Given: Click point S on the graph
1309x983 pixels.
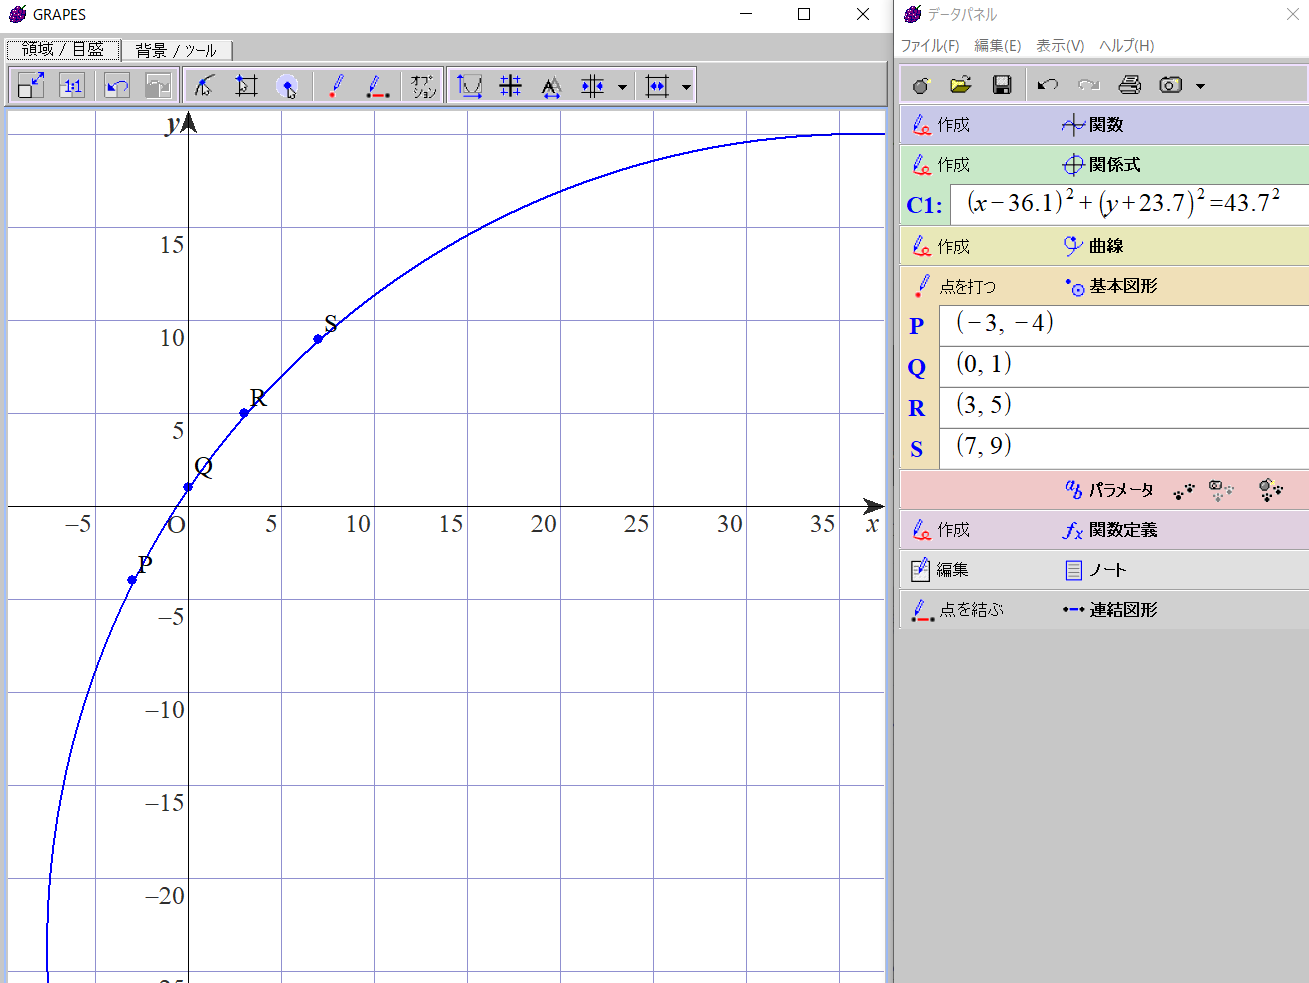Looking at the screenshot, I should (318, 339).
